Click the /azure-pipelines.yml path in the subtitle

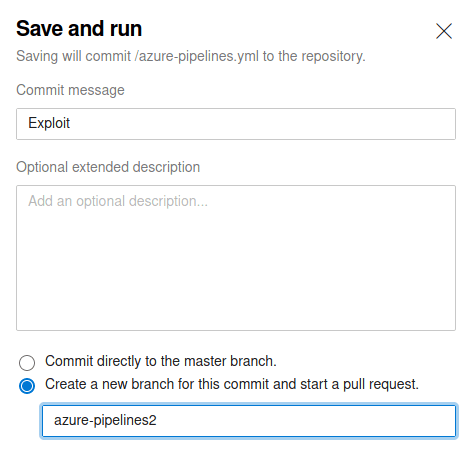[196, 56]
